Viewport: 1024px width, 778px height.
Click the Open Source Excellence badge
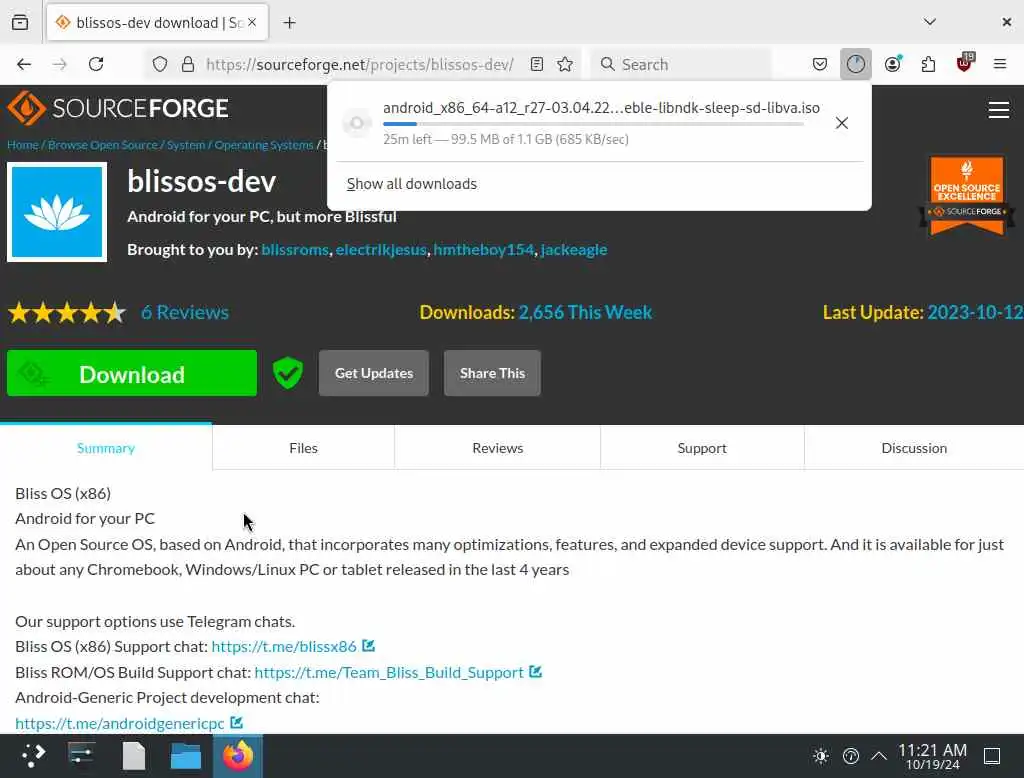[967, 195]
